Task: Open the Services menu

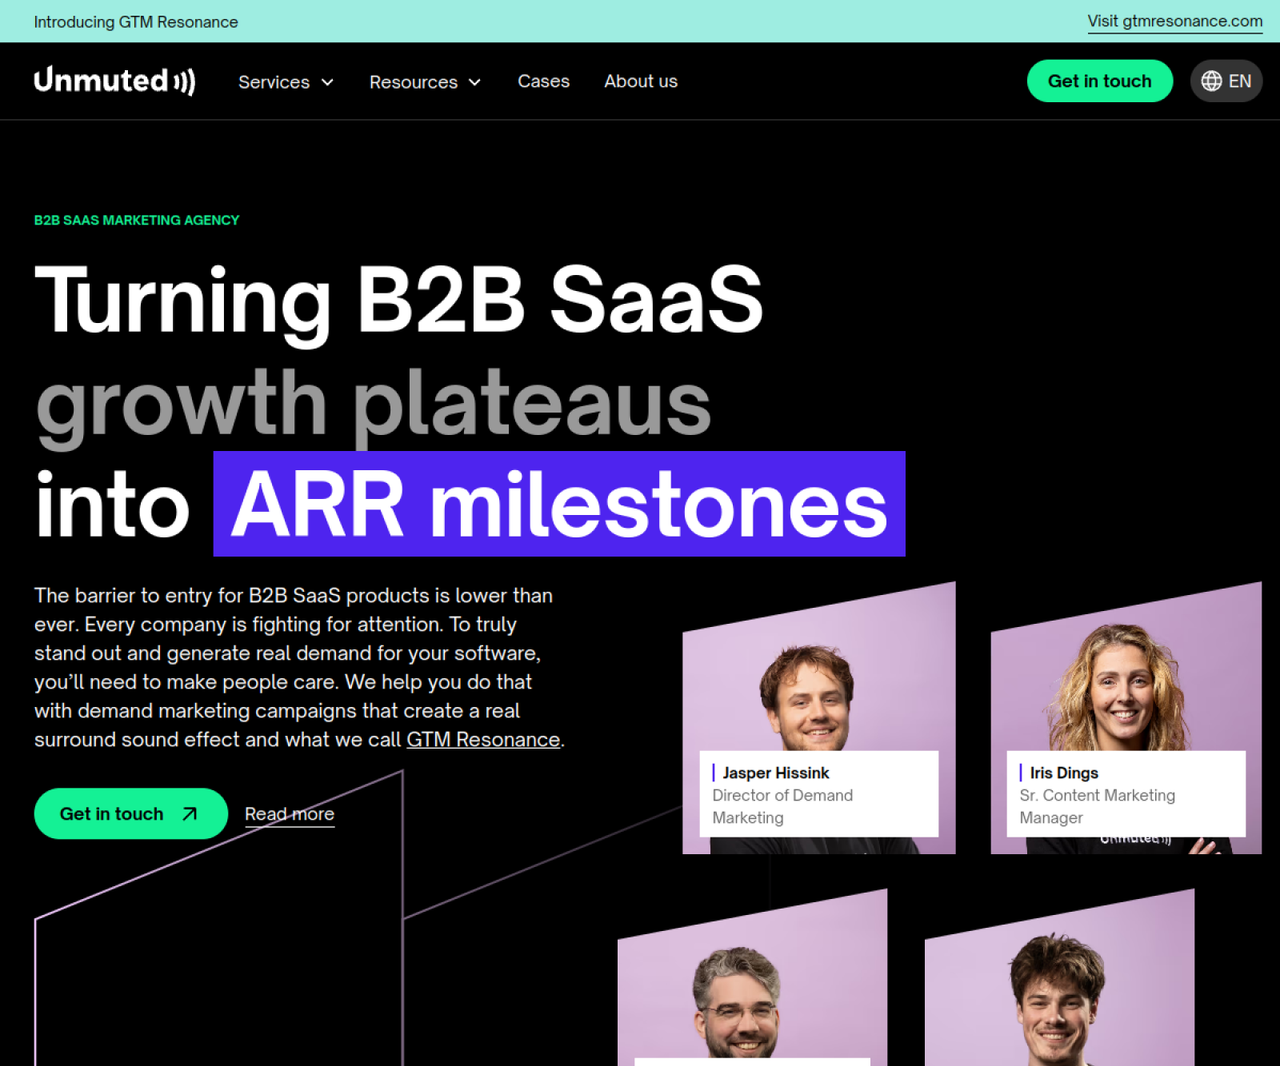Action: click(x=286, y=82)
